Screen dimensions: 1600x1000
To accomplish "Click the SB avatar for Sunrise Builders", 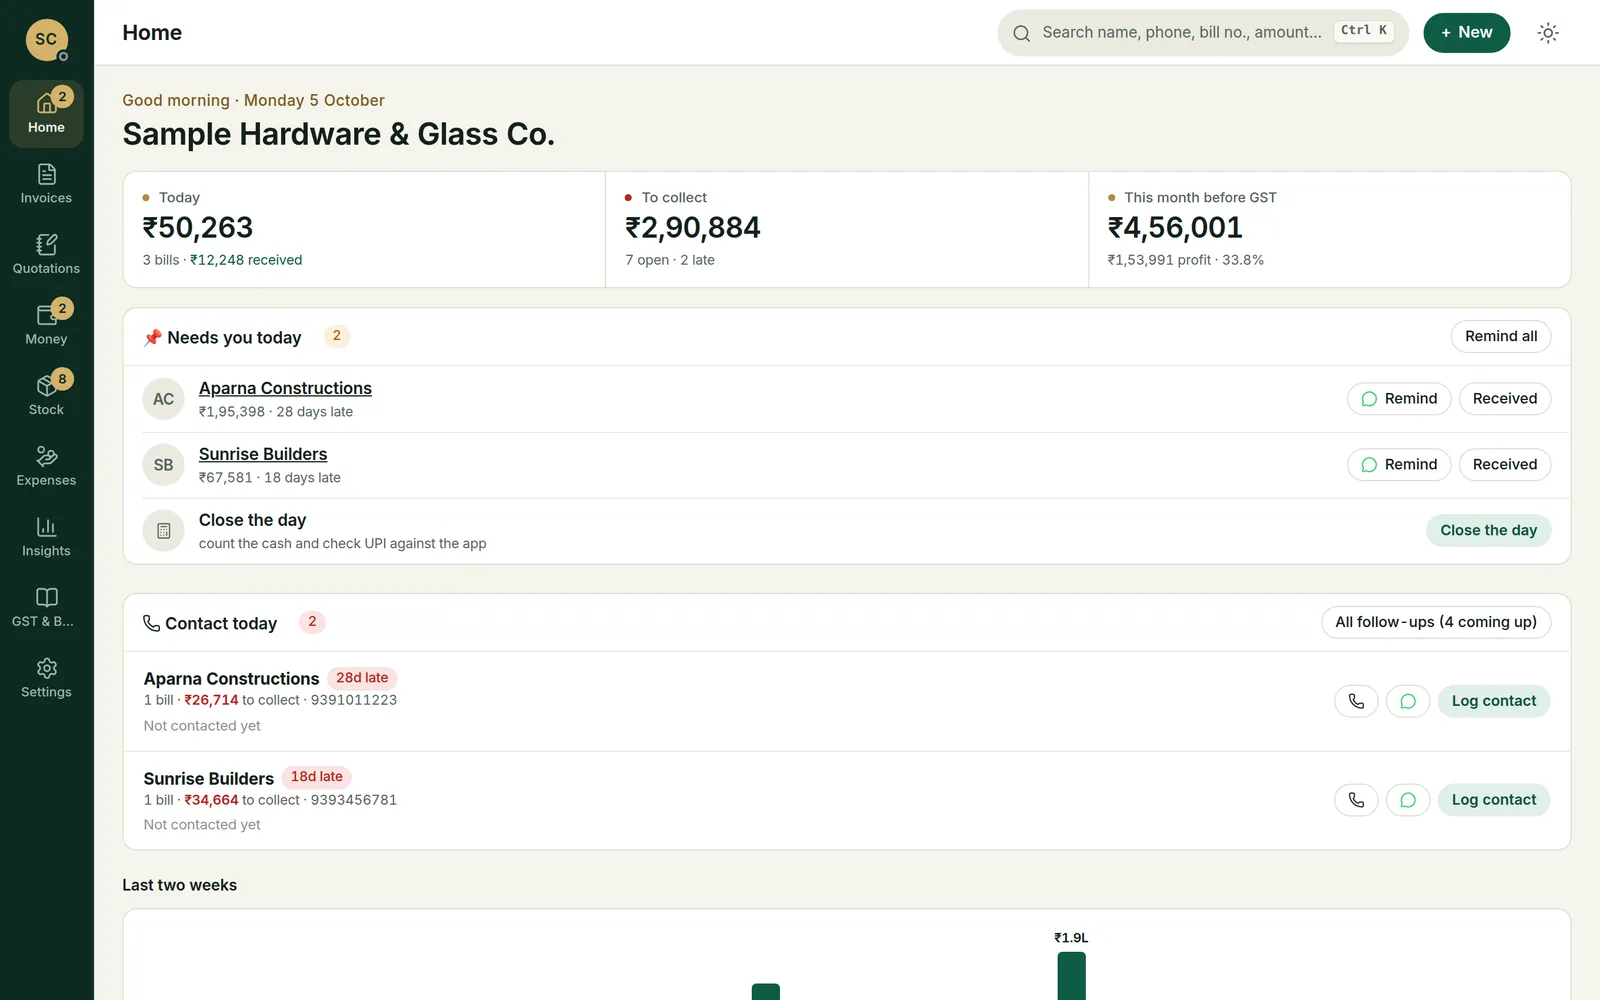I will [163, 465].
